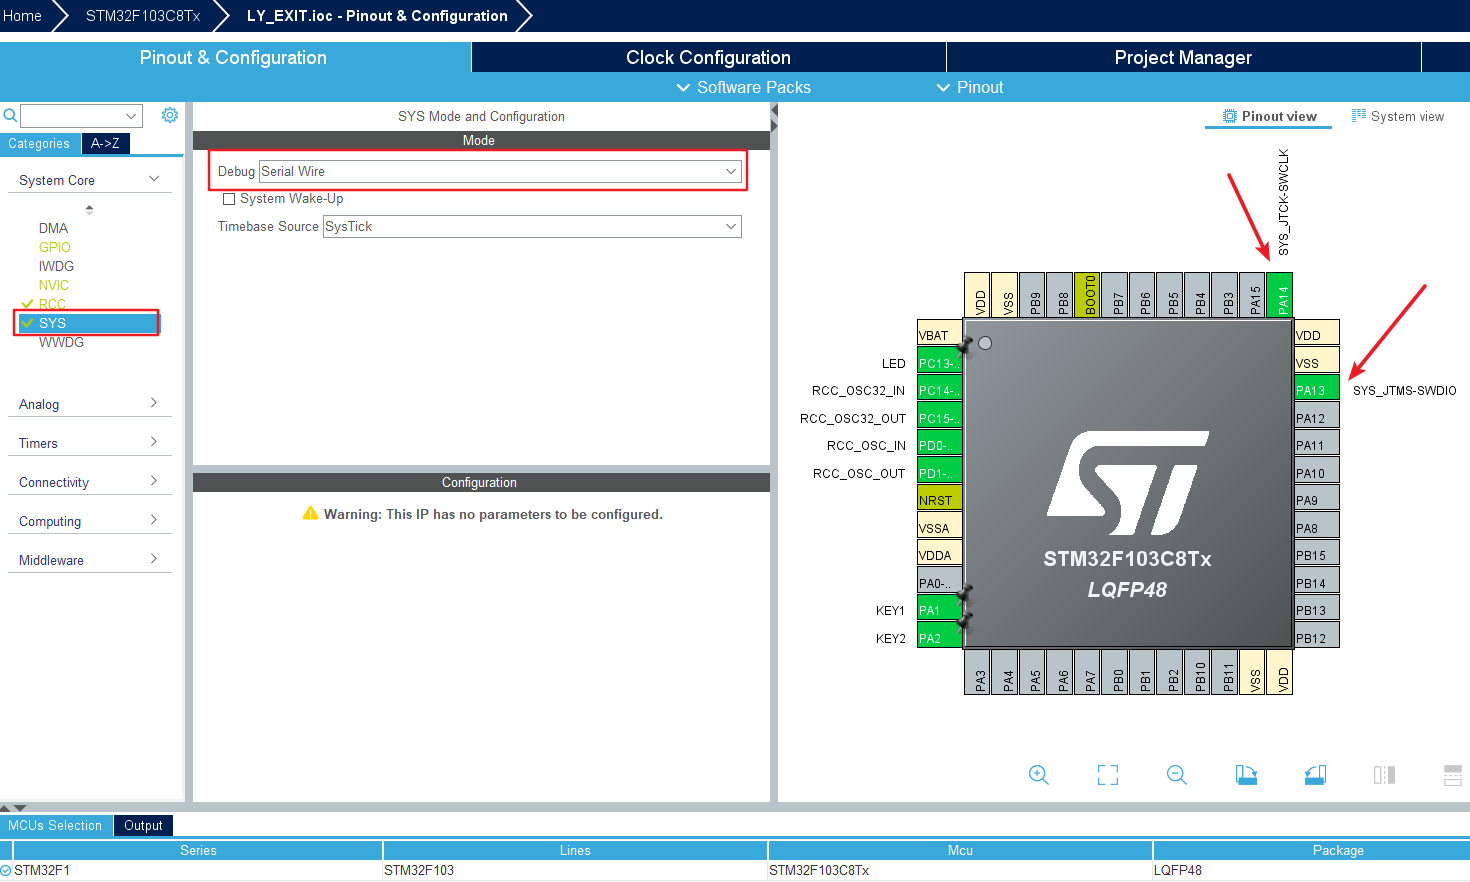Select green pin PA13 on the chip
Viewport: 1470px width, 882px height.
[x=1316, y=390]
